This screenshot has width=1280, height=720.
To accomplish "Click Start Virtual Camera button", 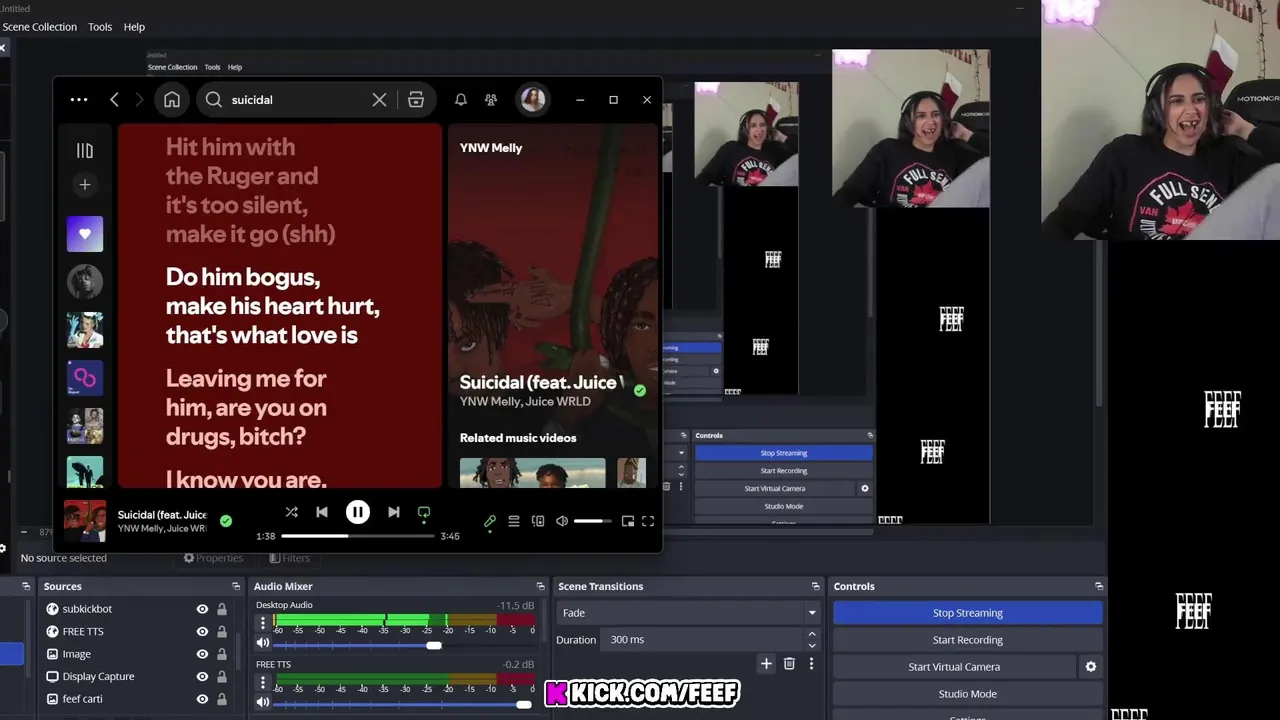I will 954,667.
